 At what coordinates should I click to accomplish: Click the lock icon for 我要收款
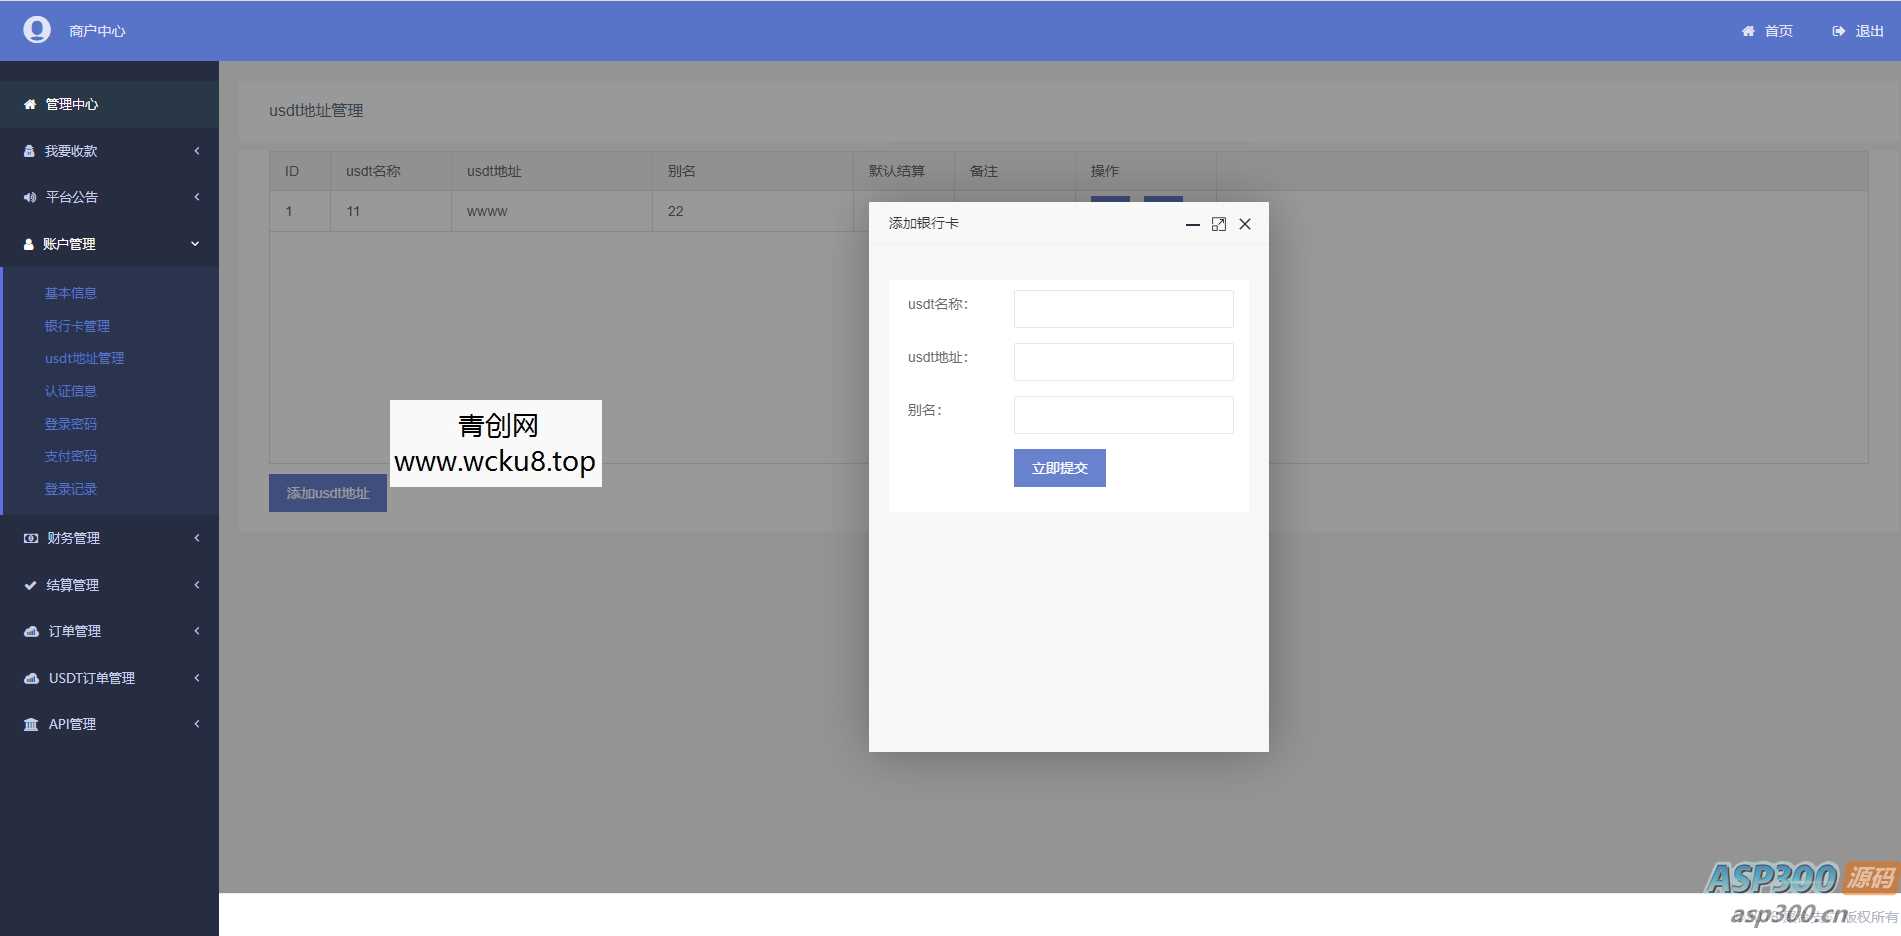tap(29, 151)
